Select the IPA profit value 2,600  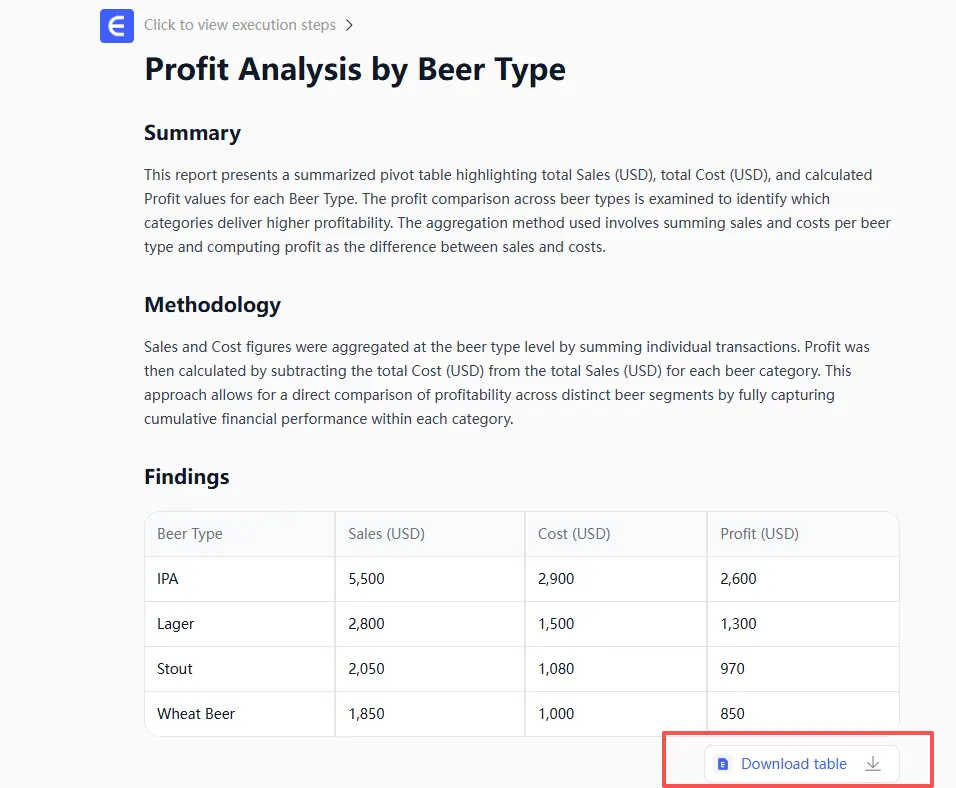click(739, 579)
